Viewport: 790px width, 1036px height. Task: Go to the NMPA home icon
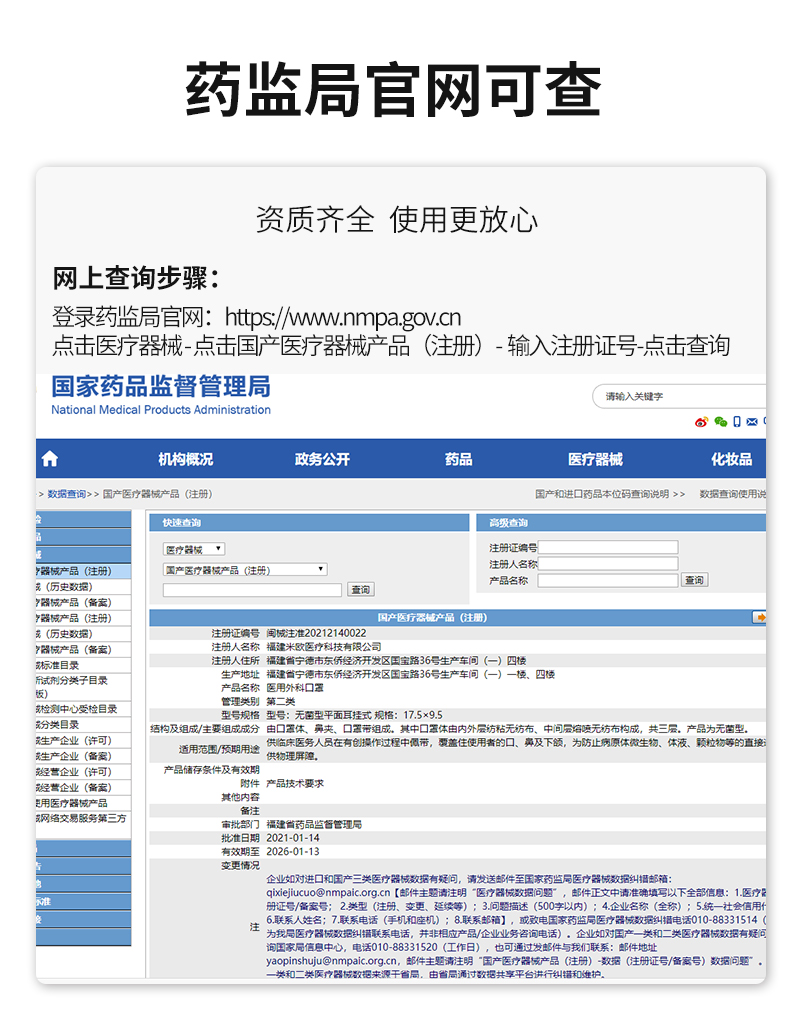[x=50, y=459]
